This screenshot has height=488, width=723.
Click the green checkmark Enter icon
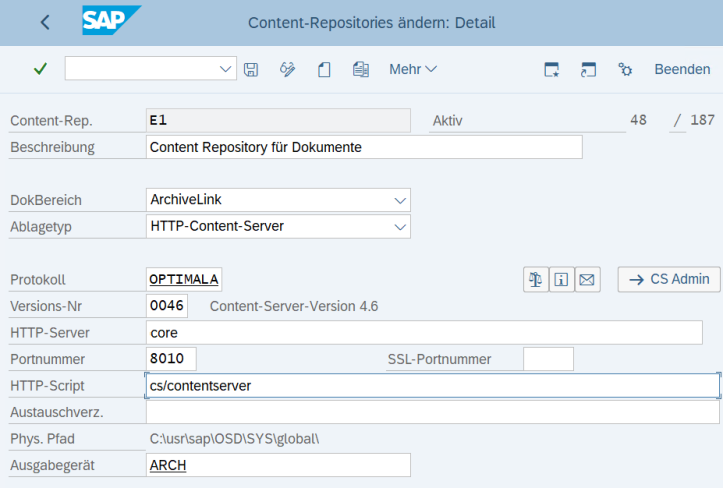click(x=40, y=69)
